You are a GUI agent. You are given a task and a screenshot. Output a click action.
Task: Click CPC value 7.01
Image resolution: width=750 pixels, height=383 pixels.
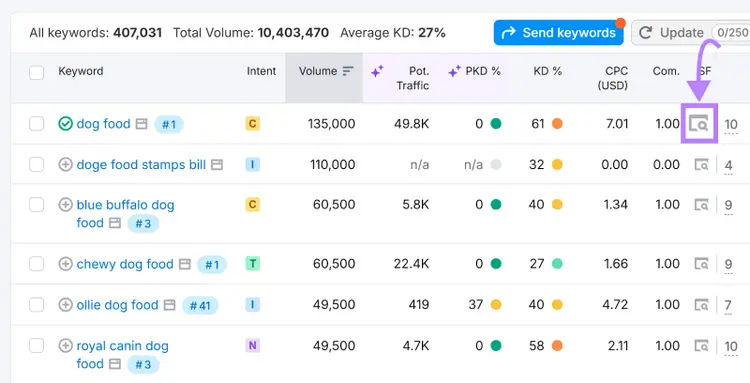tap(617, 124)
